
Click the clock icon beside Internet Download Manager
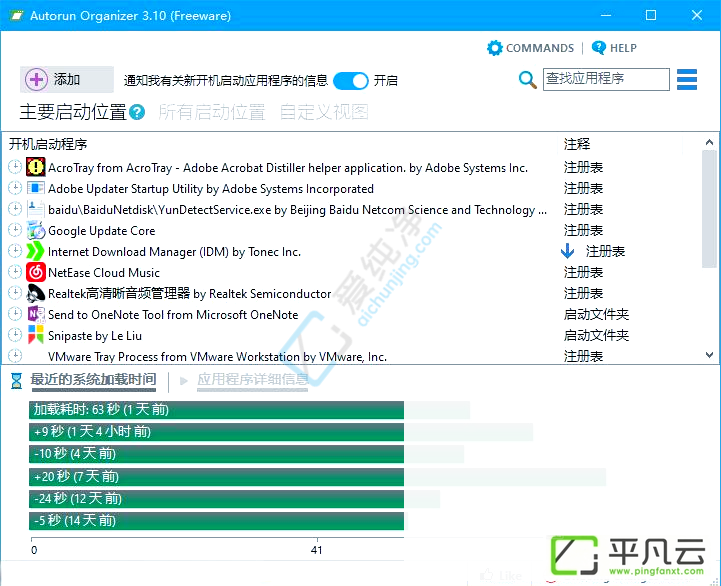point(15,251)
